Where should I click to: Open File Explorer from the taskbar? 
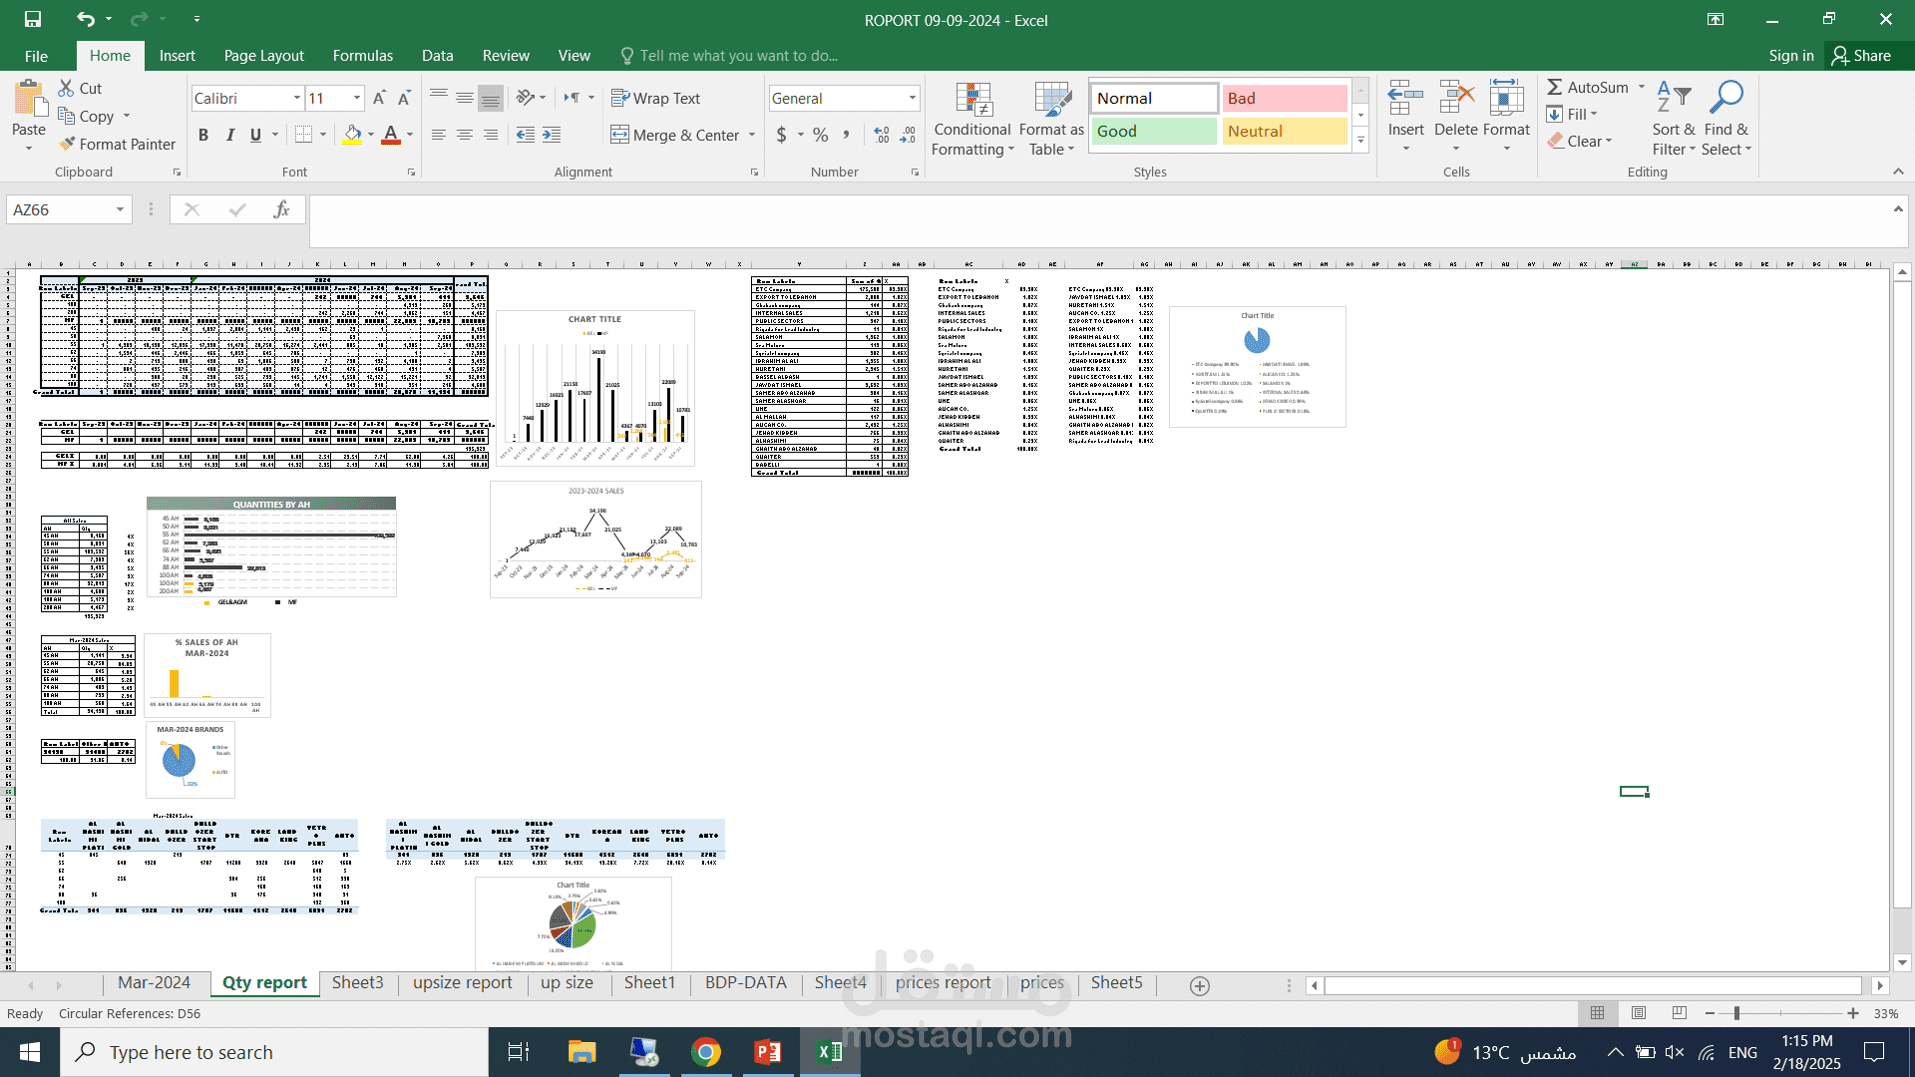click(582, 1052)
